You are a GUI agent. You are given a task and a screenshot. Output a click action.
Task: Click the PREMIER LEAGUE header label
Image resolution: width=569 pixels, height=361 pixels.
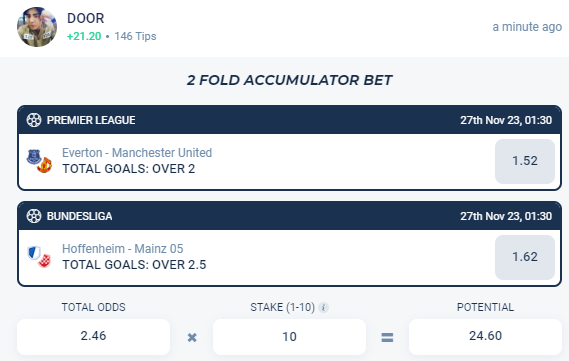(91, 120)
